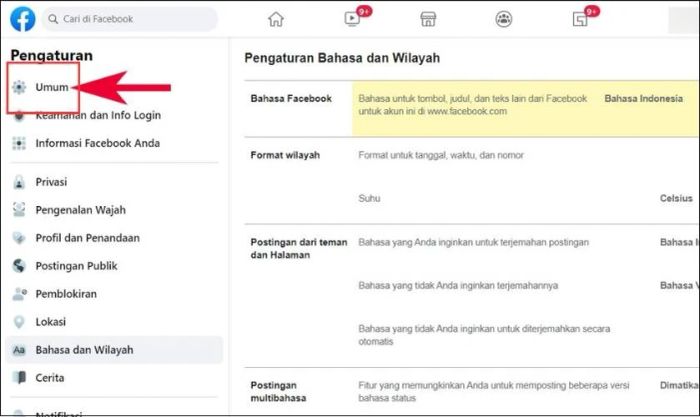Edit the Bahasa Facebook language row
Screen dimensions: 700x417
point(470,105)
